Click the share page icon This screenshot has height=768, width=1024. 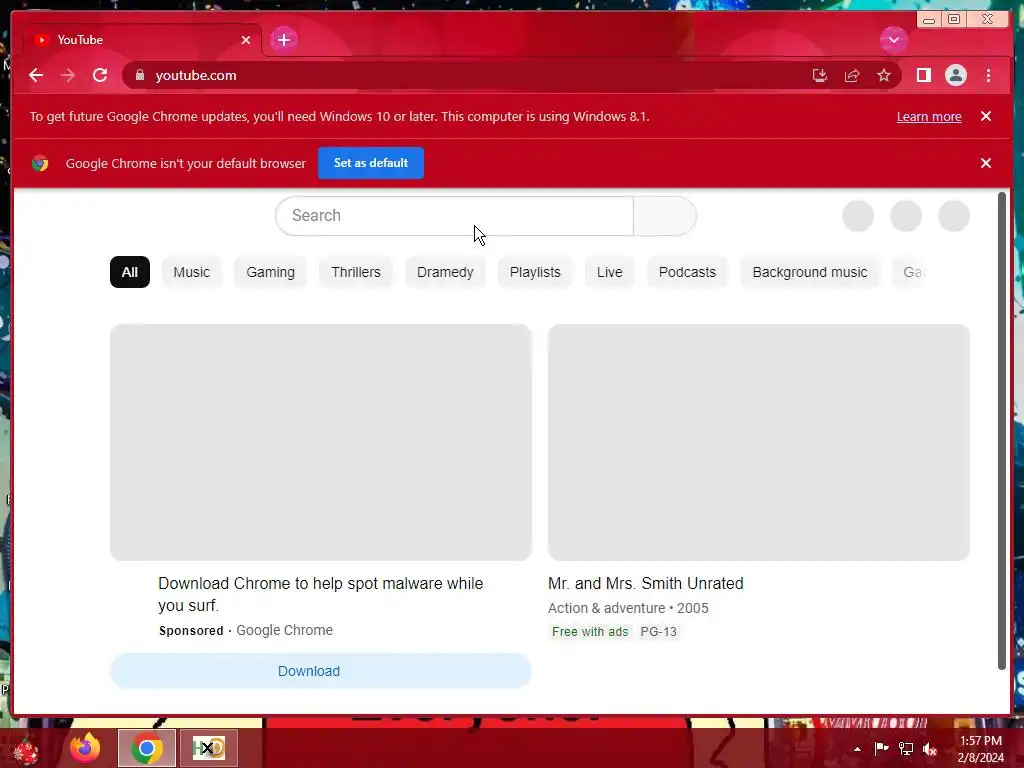point(852,75)
